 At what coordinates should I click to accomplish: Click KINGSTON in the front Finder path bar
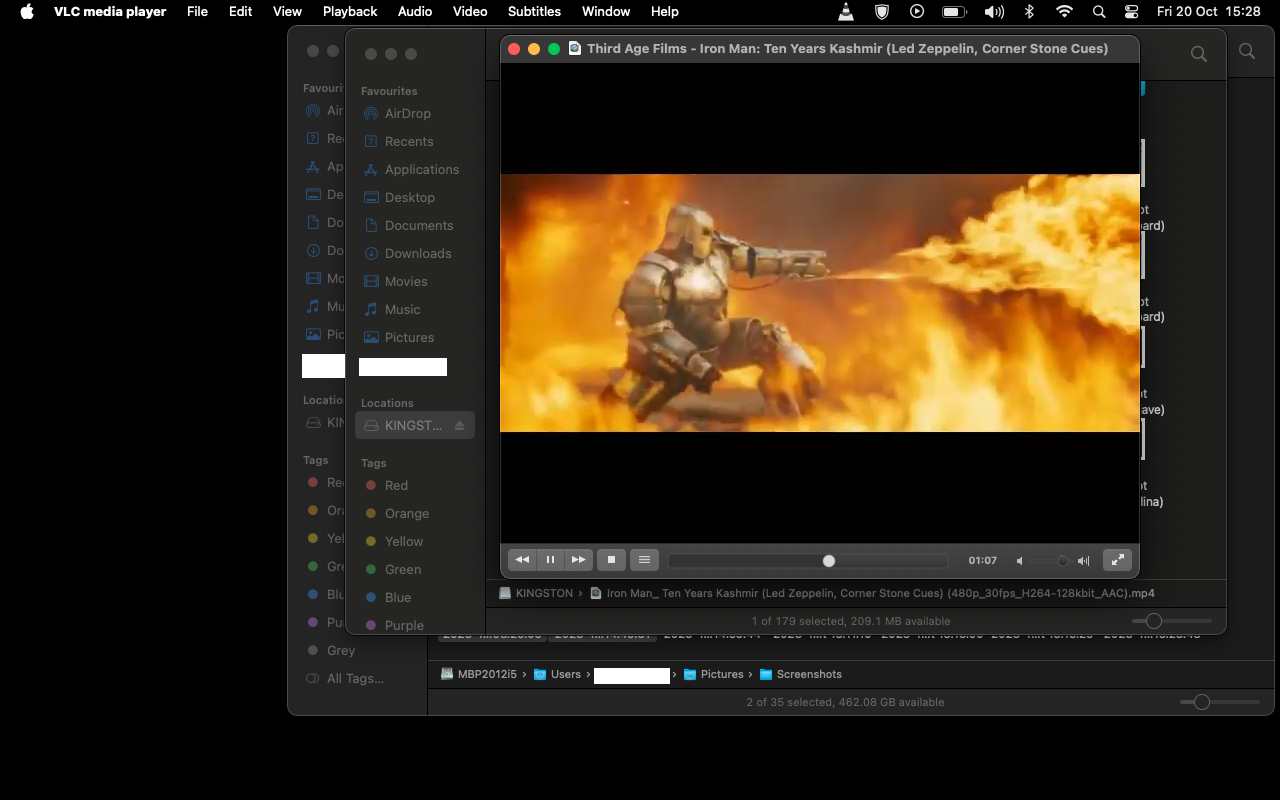[535, 593]
